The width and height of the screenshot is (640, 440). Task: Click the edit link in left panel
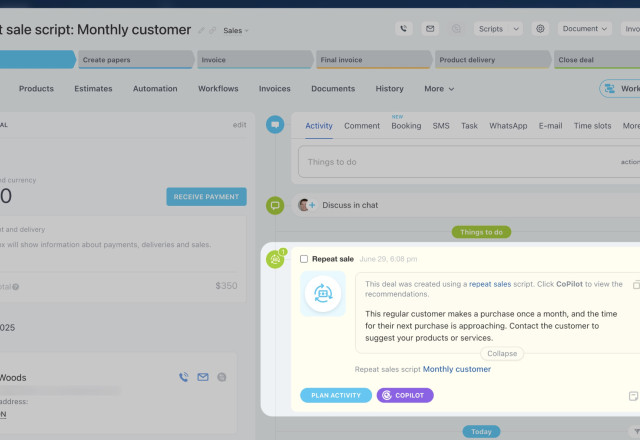(x=240, y=125)
